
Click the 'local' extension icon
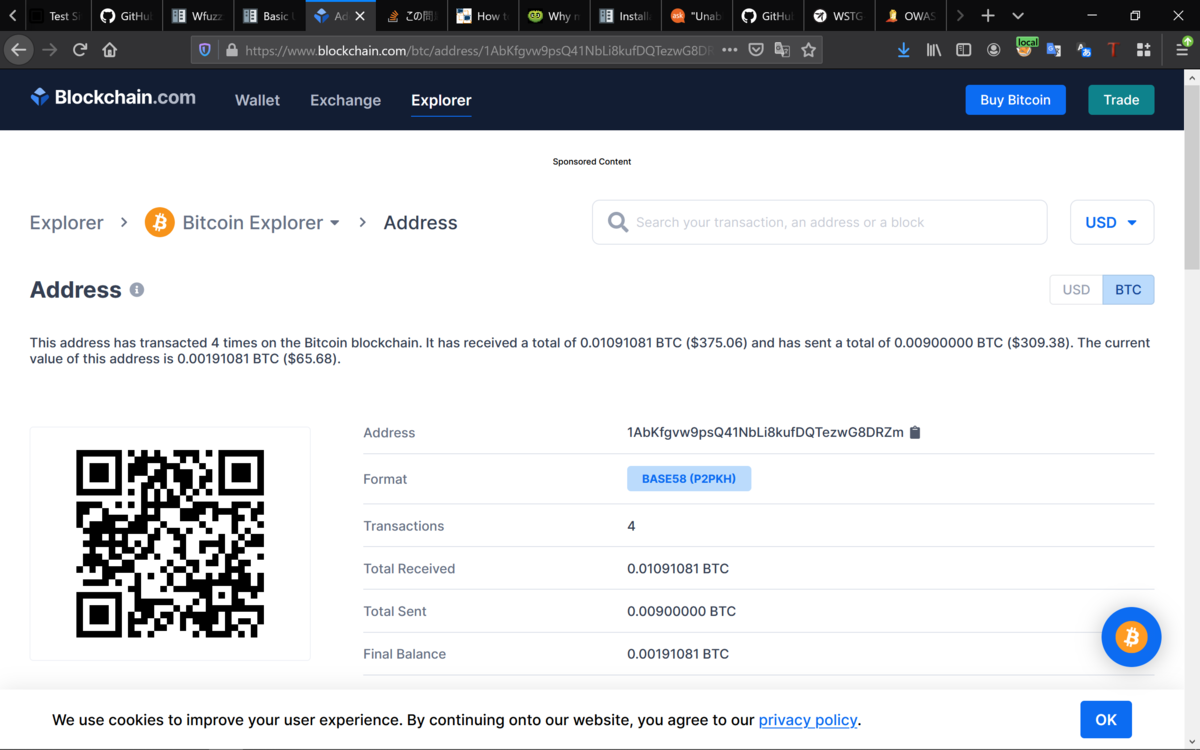[x=1024, y=48]
